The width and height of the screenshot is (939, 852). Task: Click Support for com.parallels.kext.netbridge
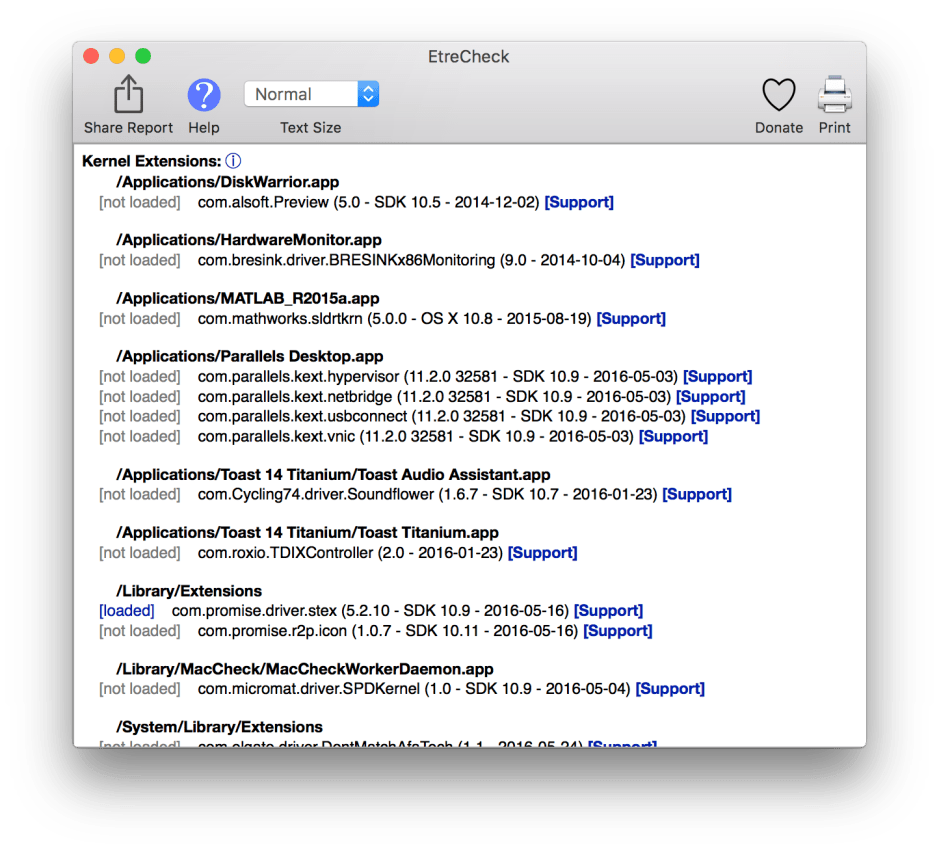pyautogui.click(x=710, y=396)
